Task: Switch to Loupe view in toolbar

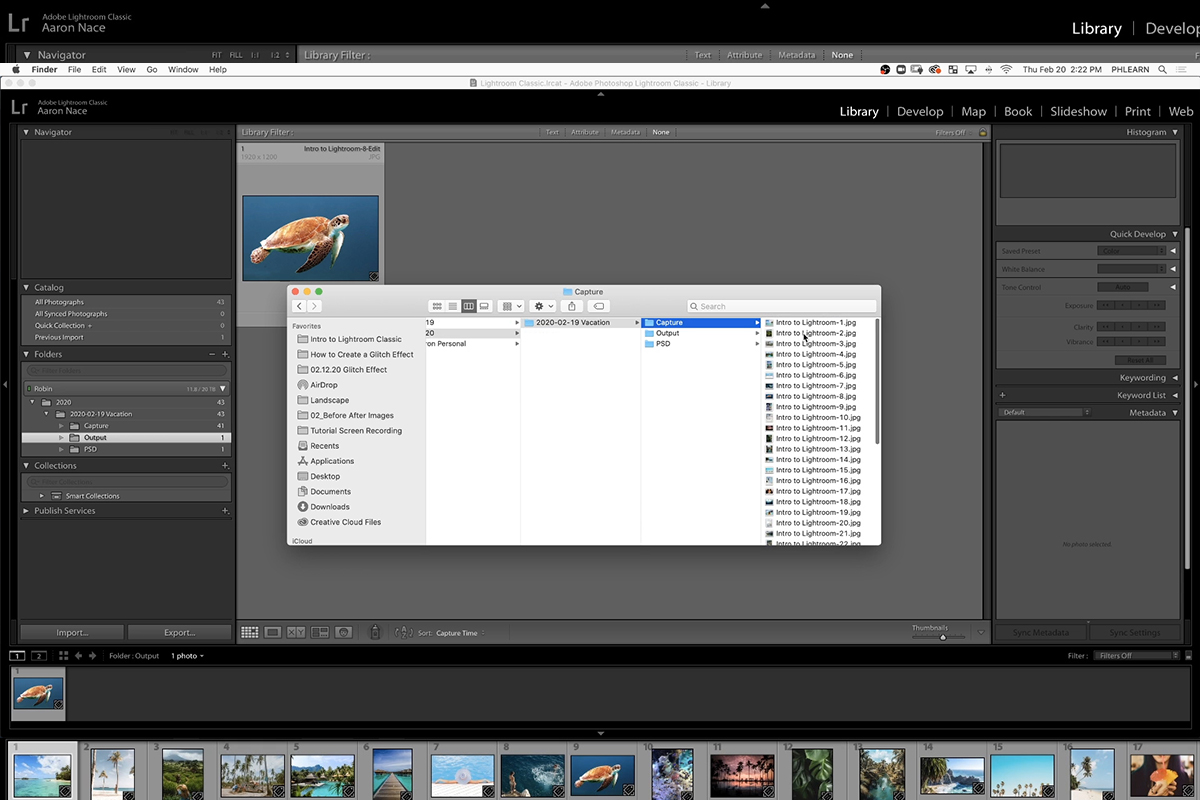Action: click(x=273, y=632)
